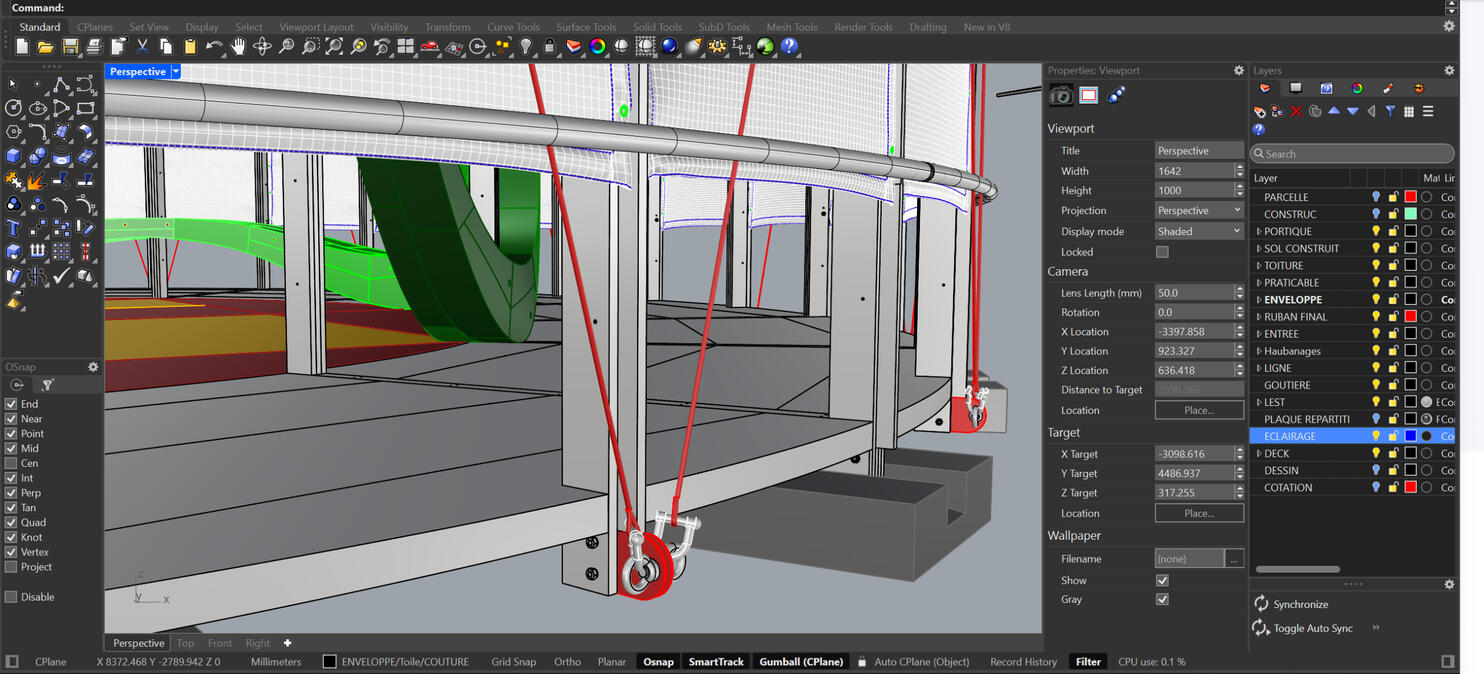Screen dimensions: 1484x674
Task: Click the Synchronize button in Layers panel
Action: [1293, 603]
